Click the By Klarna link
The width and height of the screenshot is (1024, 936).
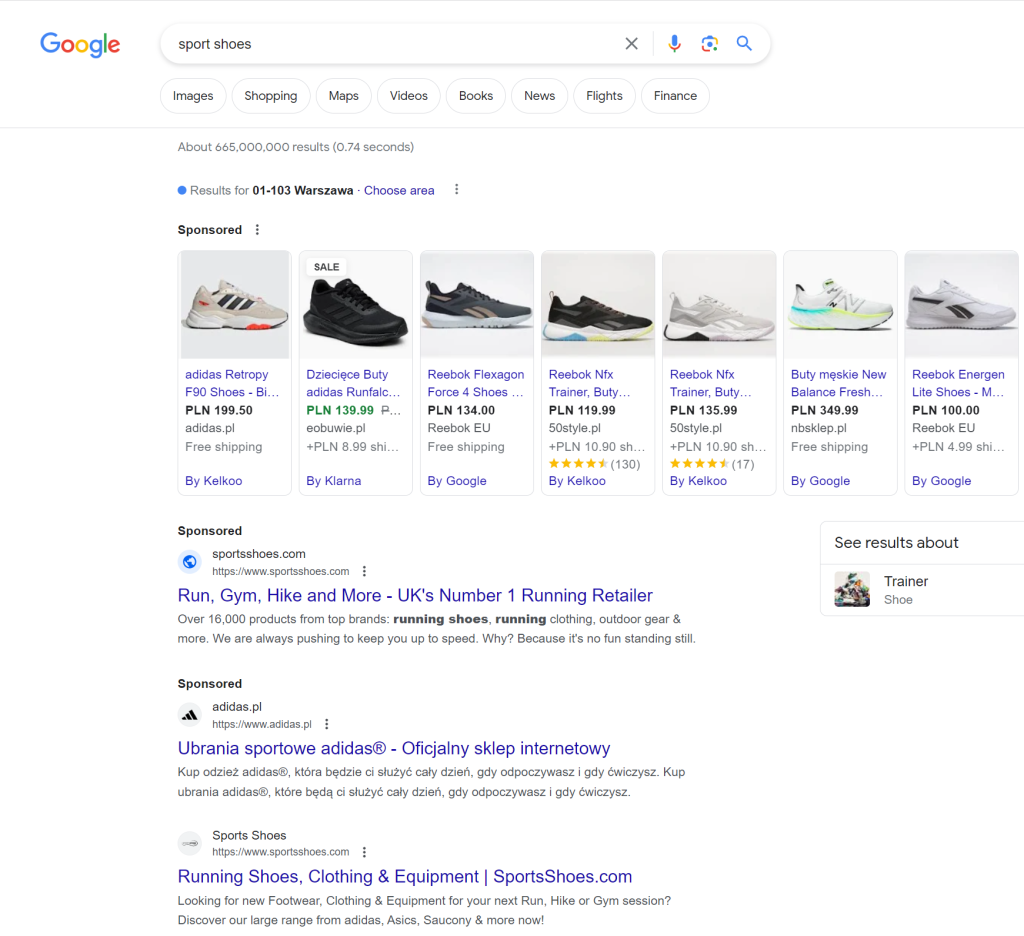pos(334,481)
